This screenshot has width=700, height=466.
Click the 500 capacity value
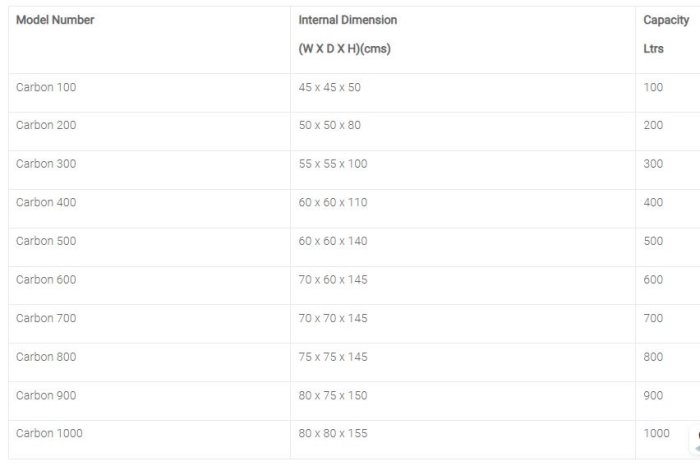click(653, 241)
